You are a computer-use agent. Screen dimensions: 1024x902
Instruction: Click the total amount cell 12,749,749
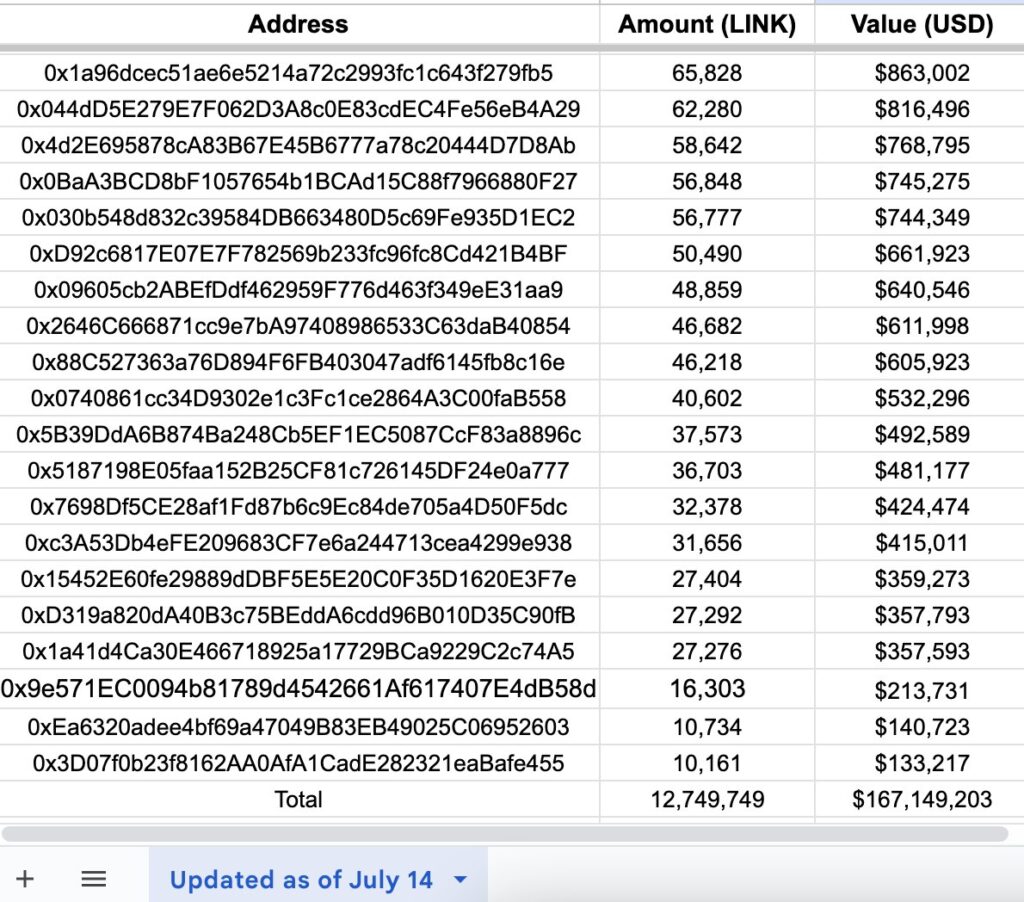pyautogui.click(x=707, y=799)
